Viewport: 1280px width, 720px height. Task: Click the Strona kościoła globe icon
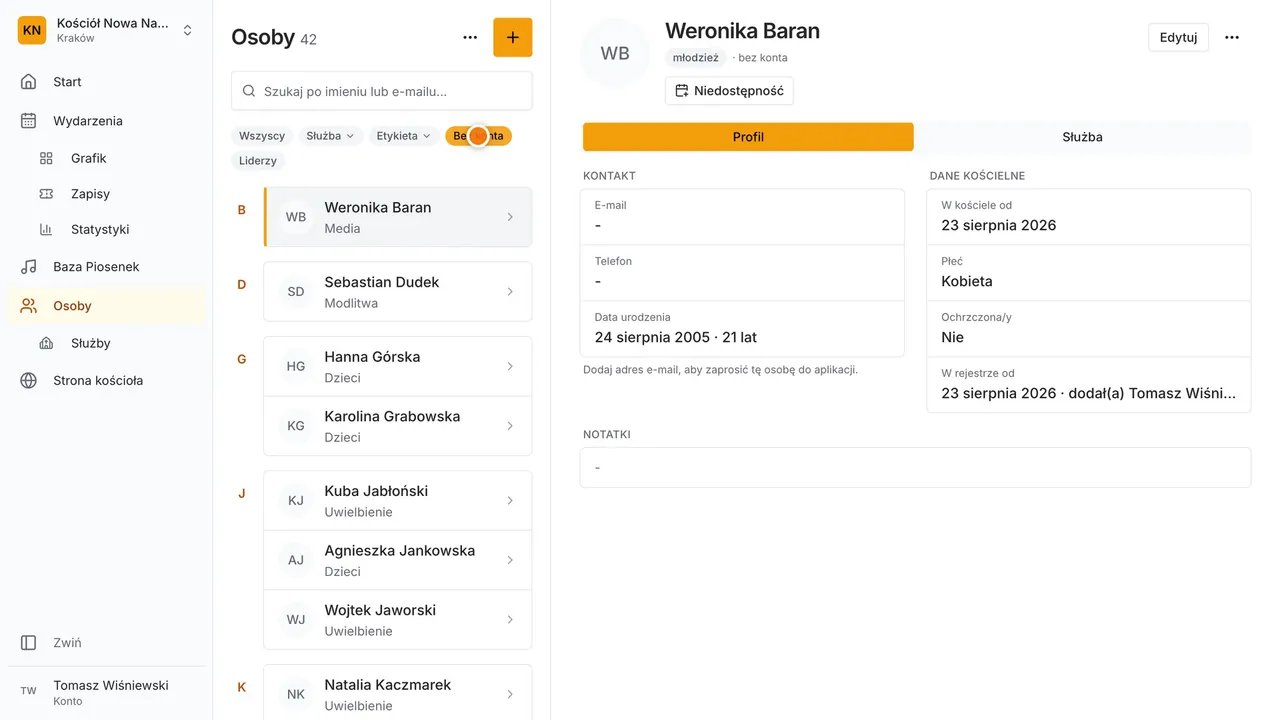click(29, 381)
